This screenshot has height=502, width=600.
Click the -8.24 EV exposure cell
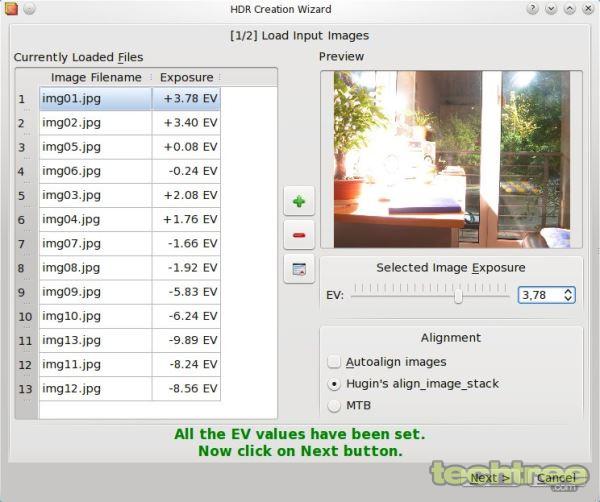point(186,365)
